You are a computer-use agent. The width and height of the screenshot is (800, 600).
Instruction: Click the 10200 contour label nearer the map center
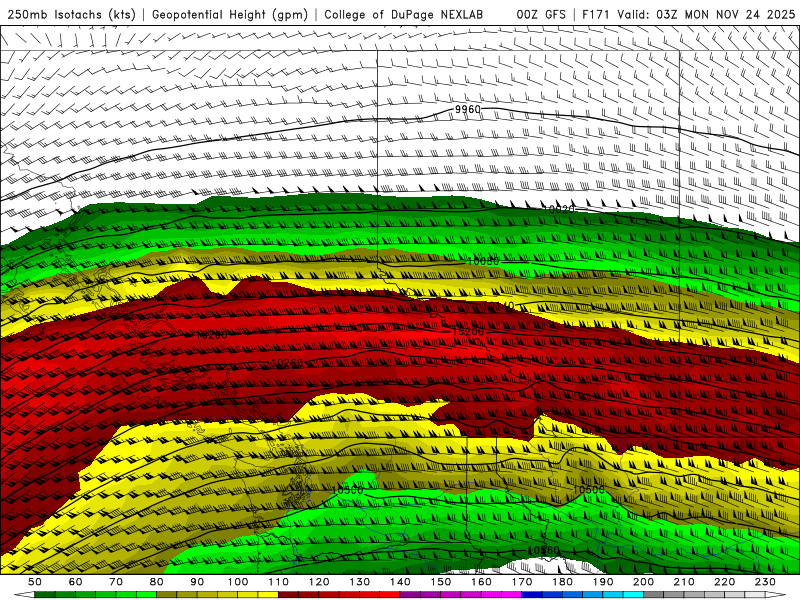(x=468, y=332)
